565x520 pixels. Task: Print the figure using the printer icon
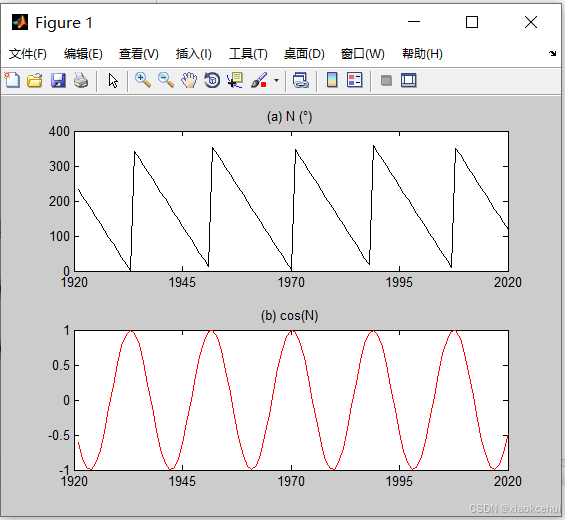point(81,80)
